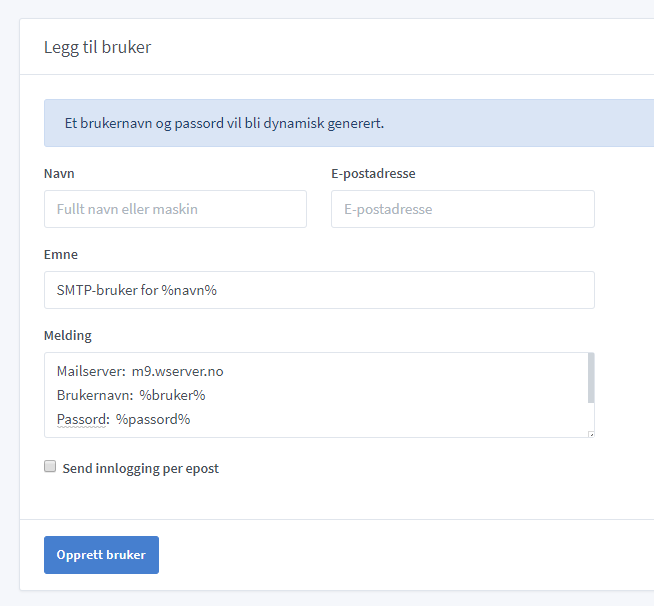
Task: Focus the E-postadresse input field
Action: (462, 209)
